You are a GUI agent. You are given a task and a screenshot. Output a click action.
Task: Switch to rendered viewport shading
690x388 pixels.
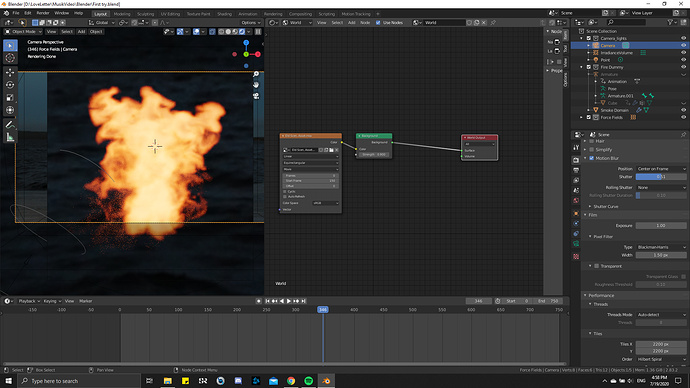point(242,32)
